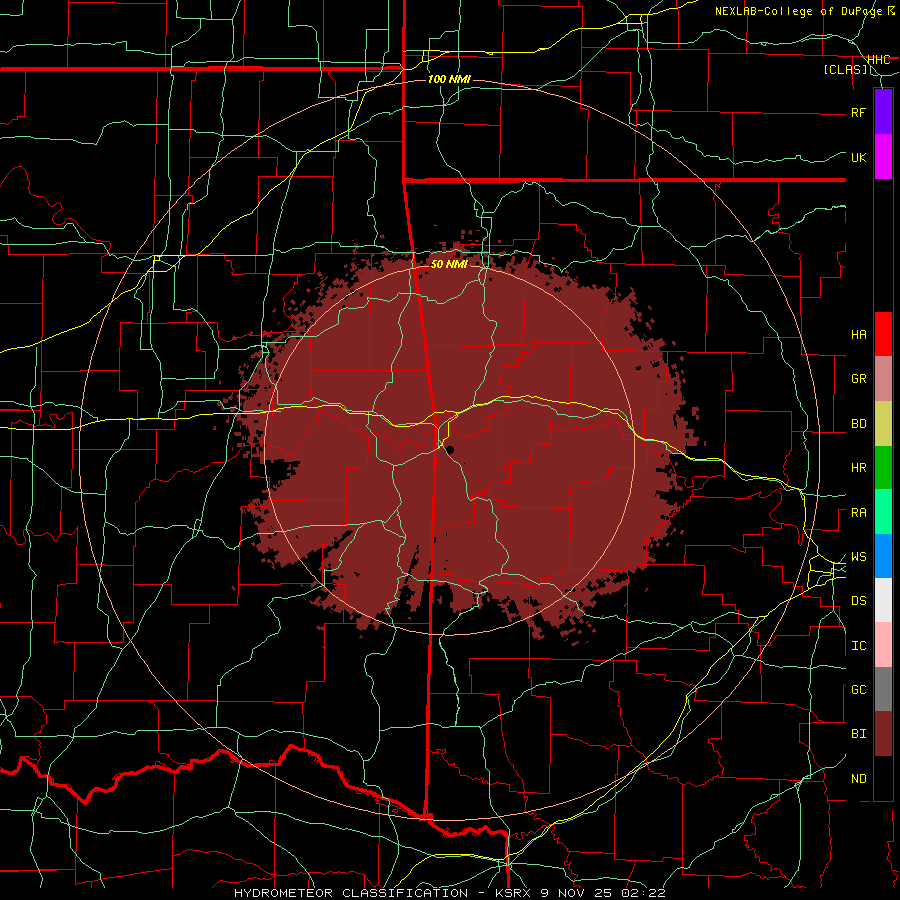The image size is (900, 900).
Task: Click the 50 NMI range ring label
Action: click(449, 264)
